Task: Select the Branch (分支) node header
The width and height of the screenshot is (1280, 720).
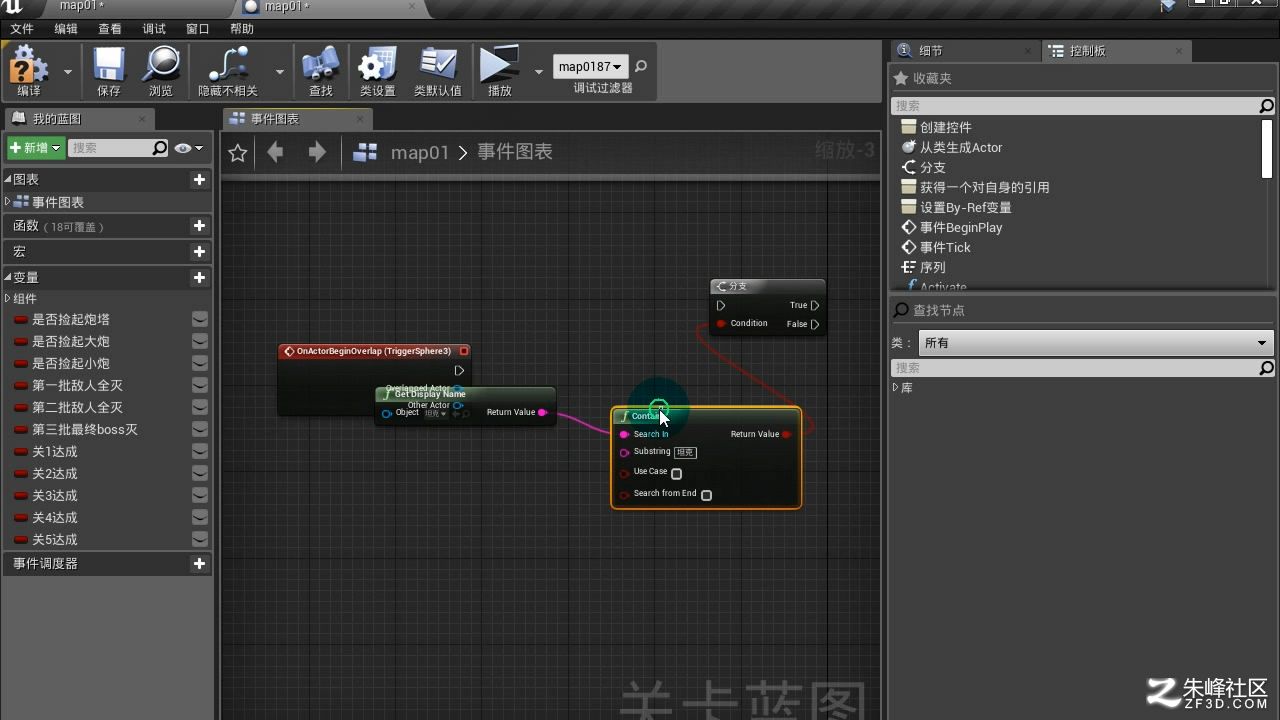Action: [x=768, y=286]
